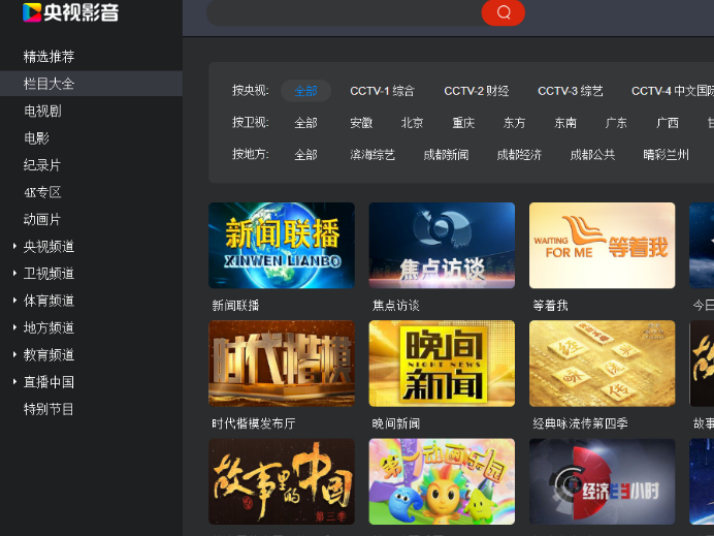The height and width of the screenshot is (536, 714).
Task: Select 卫视频道 sidebar label
Action: pos(49,273)
